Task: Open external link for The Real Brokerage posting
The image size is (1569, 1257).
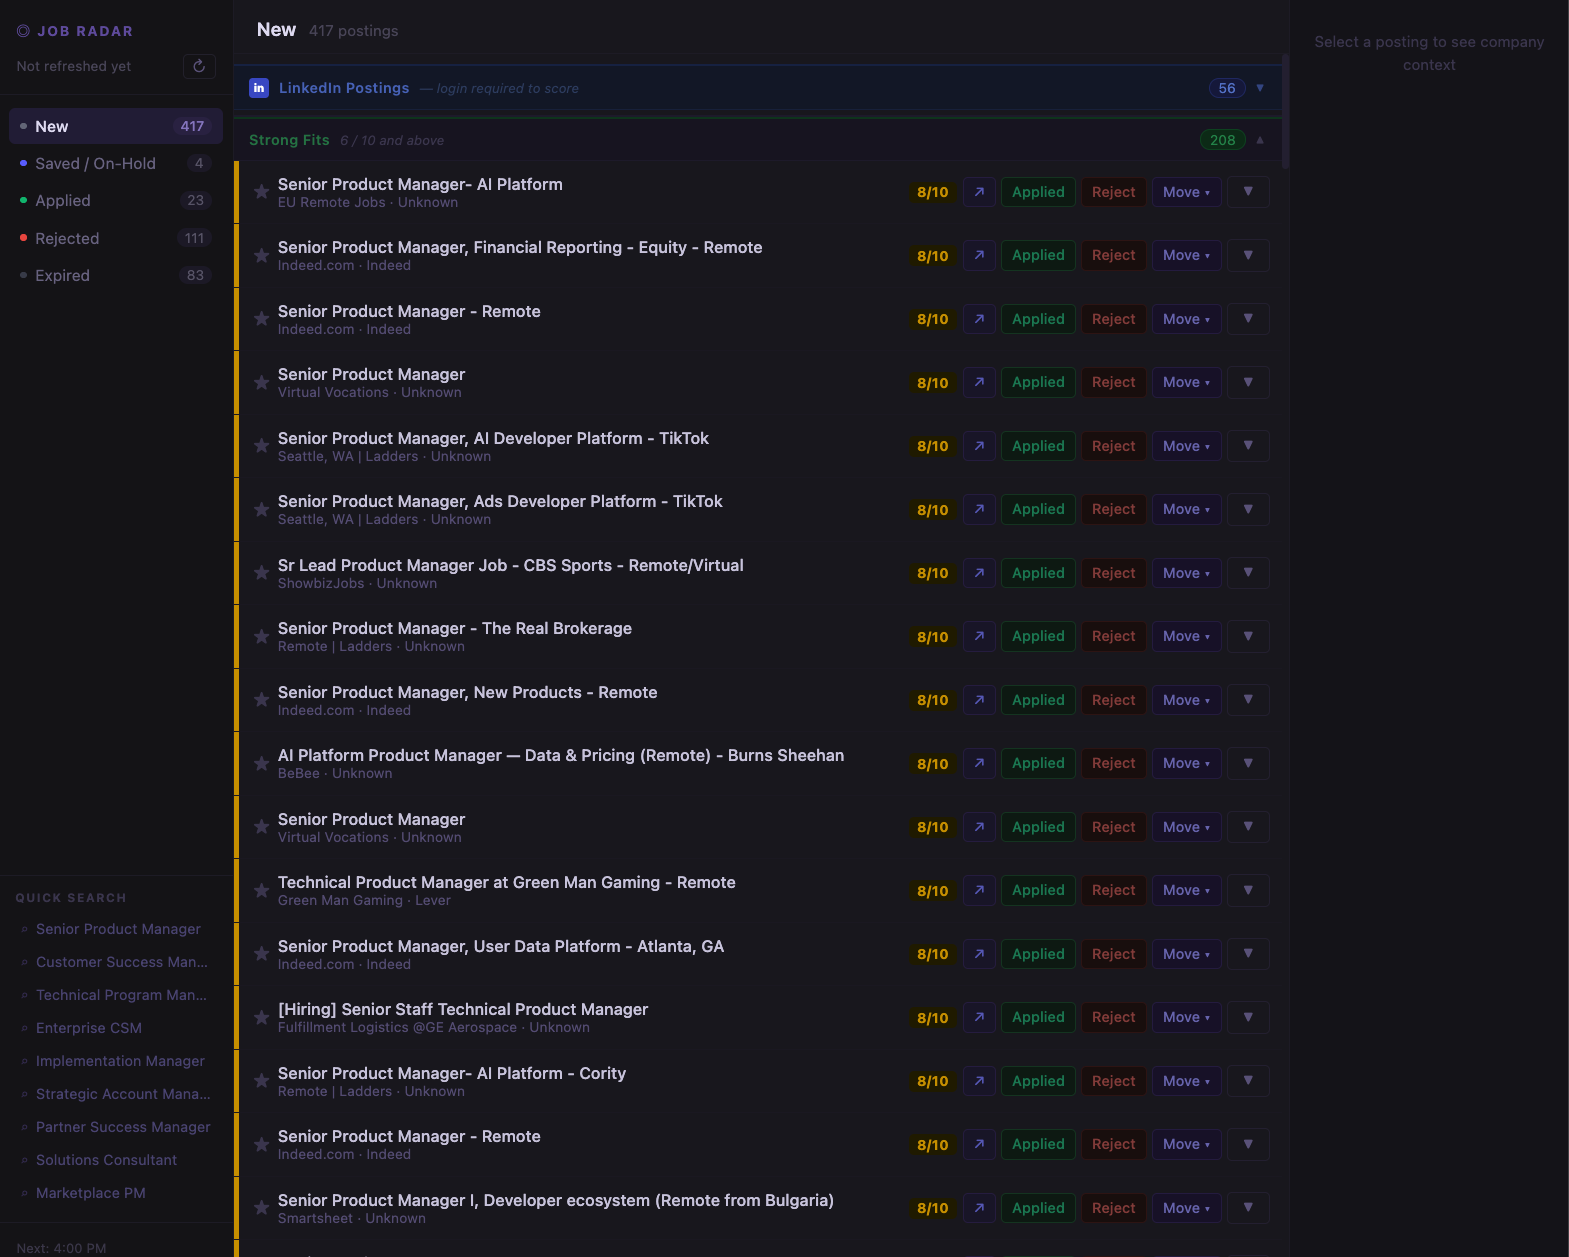Action: pos(979,636)
